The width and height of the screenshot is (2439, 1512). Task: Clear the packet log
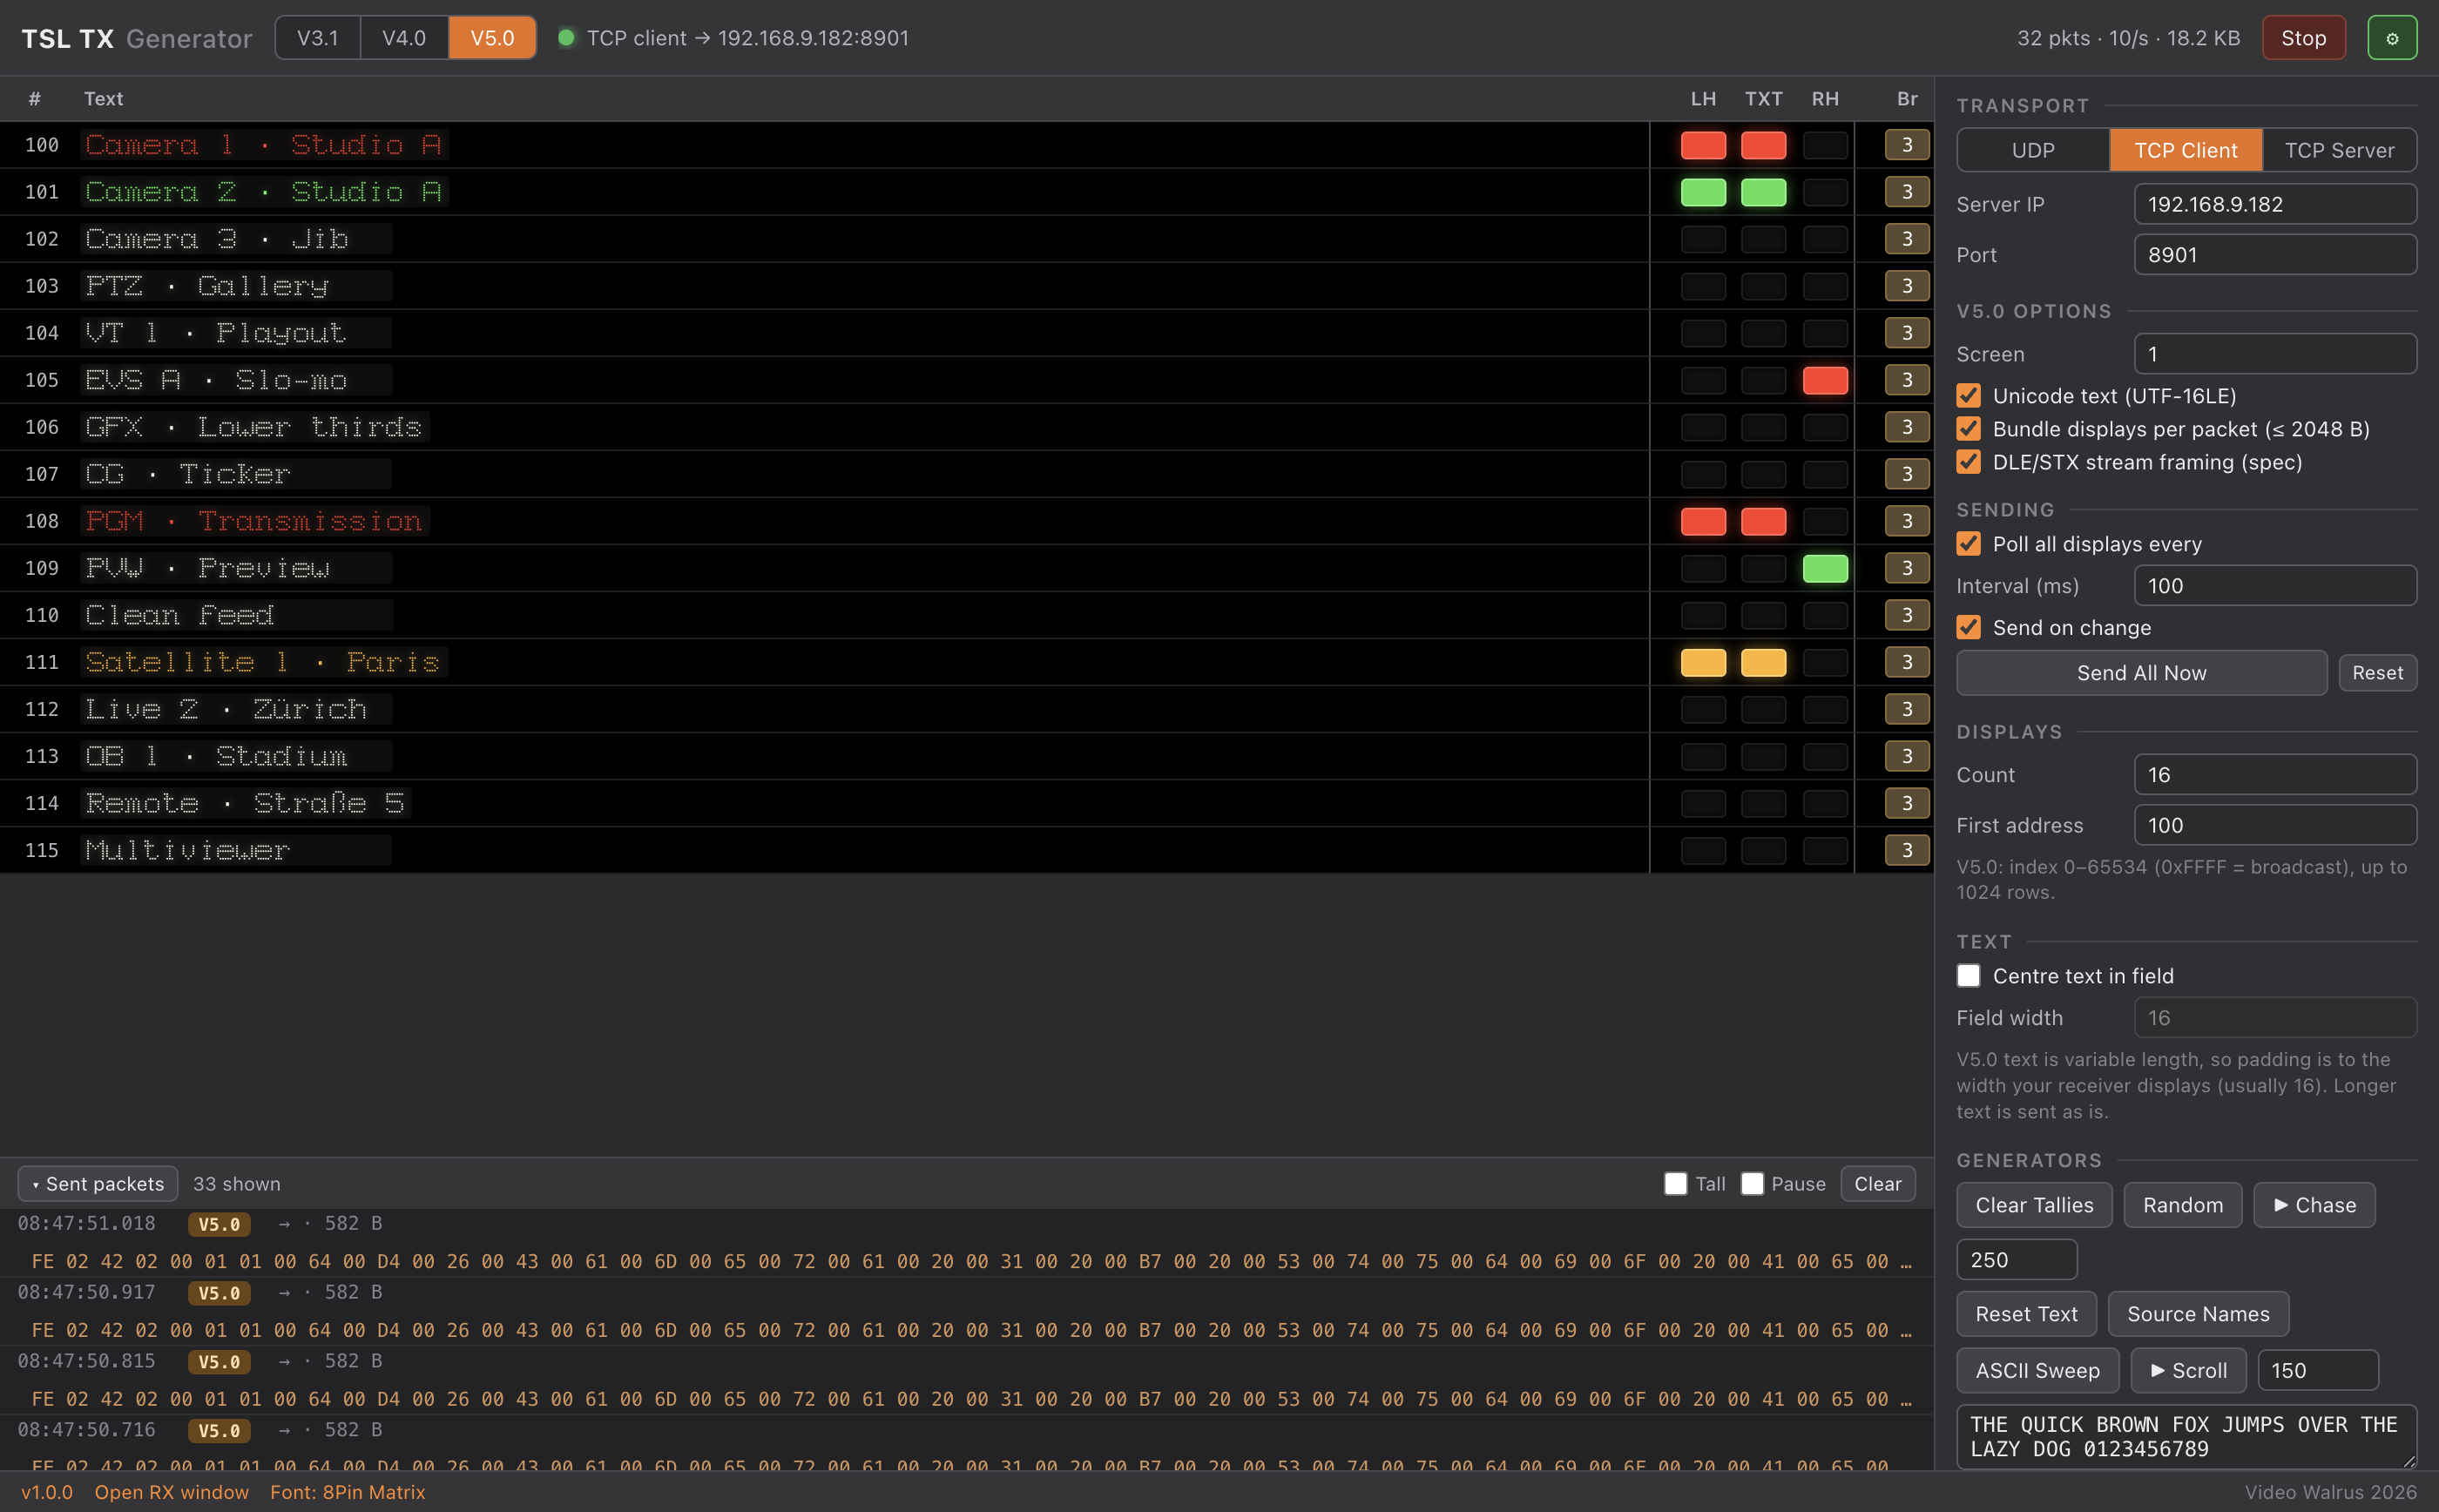point(1877,1183)
